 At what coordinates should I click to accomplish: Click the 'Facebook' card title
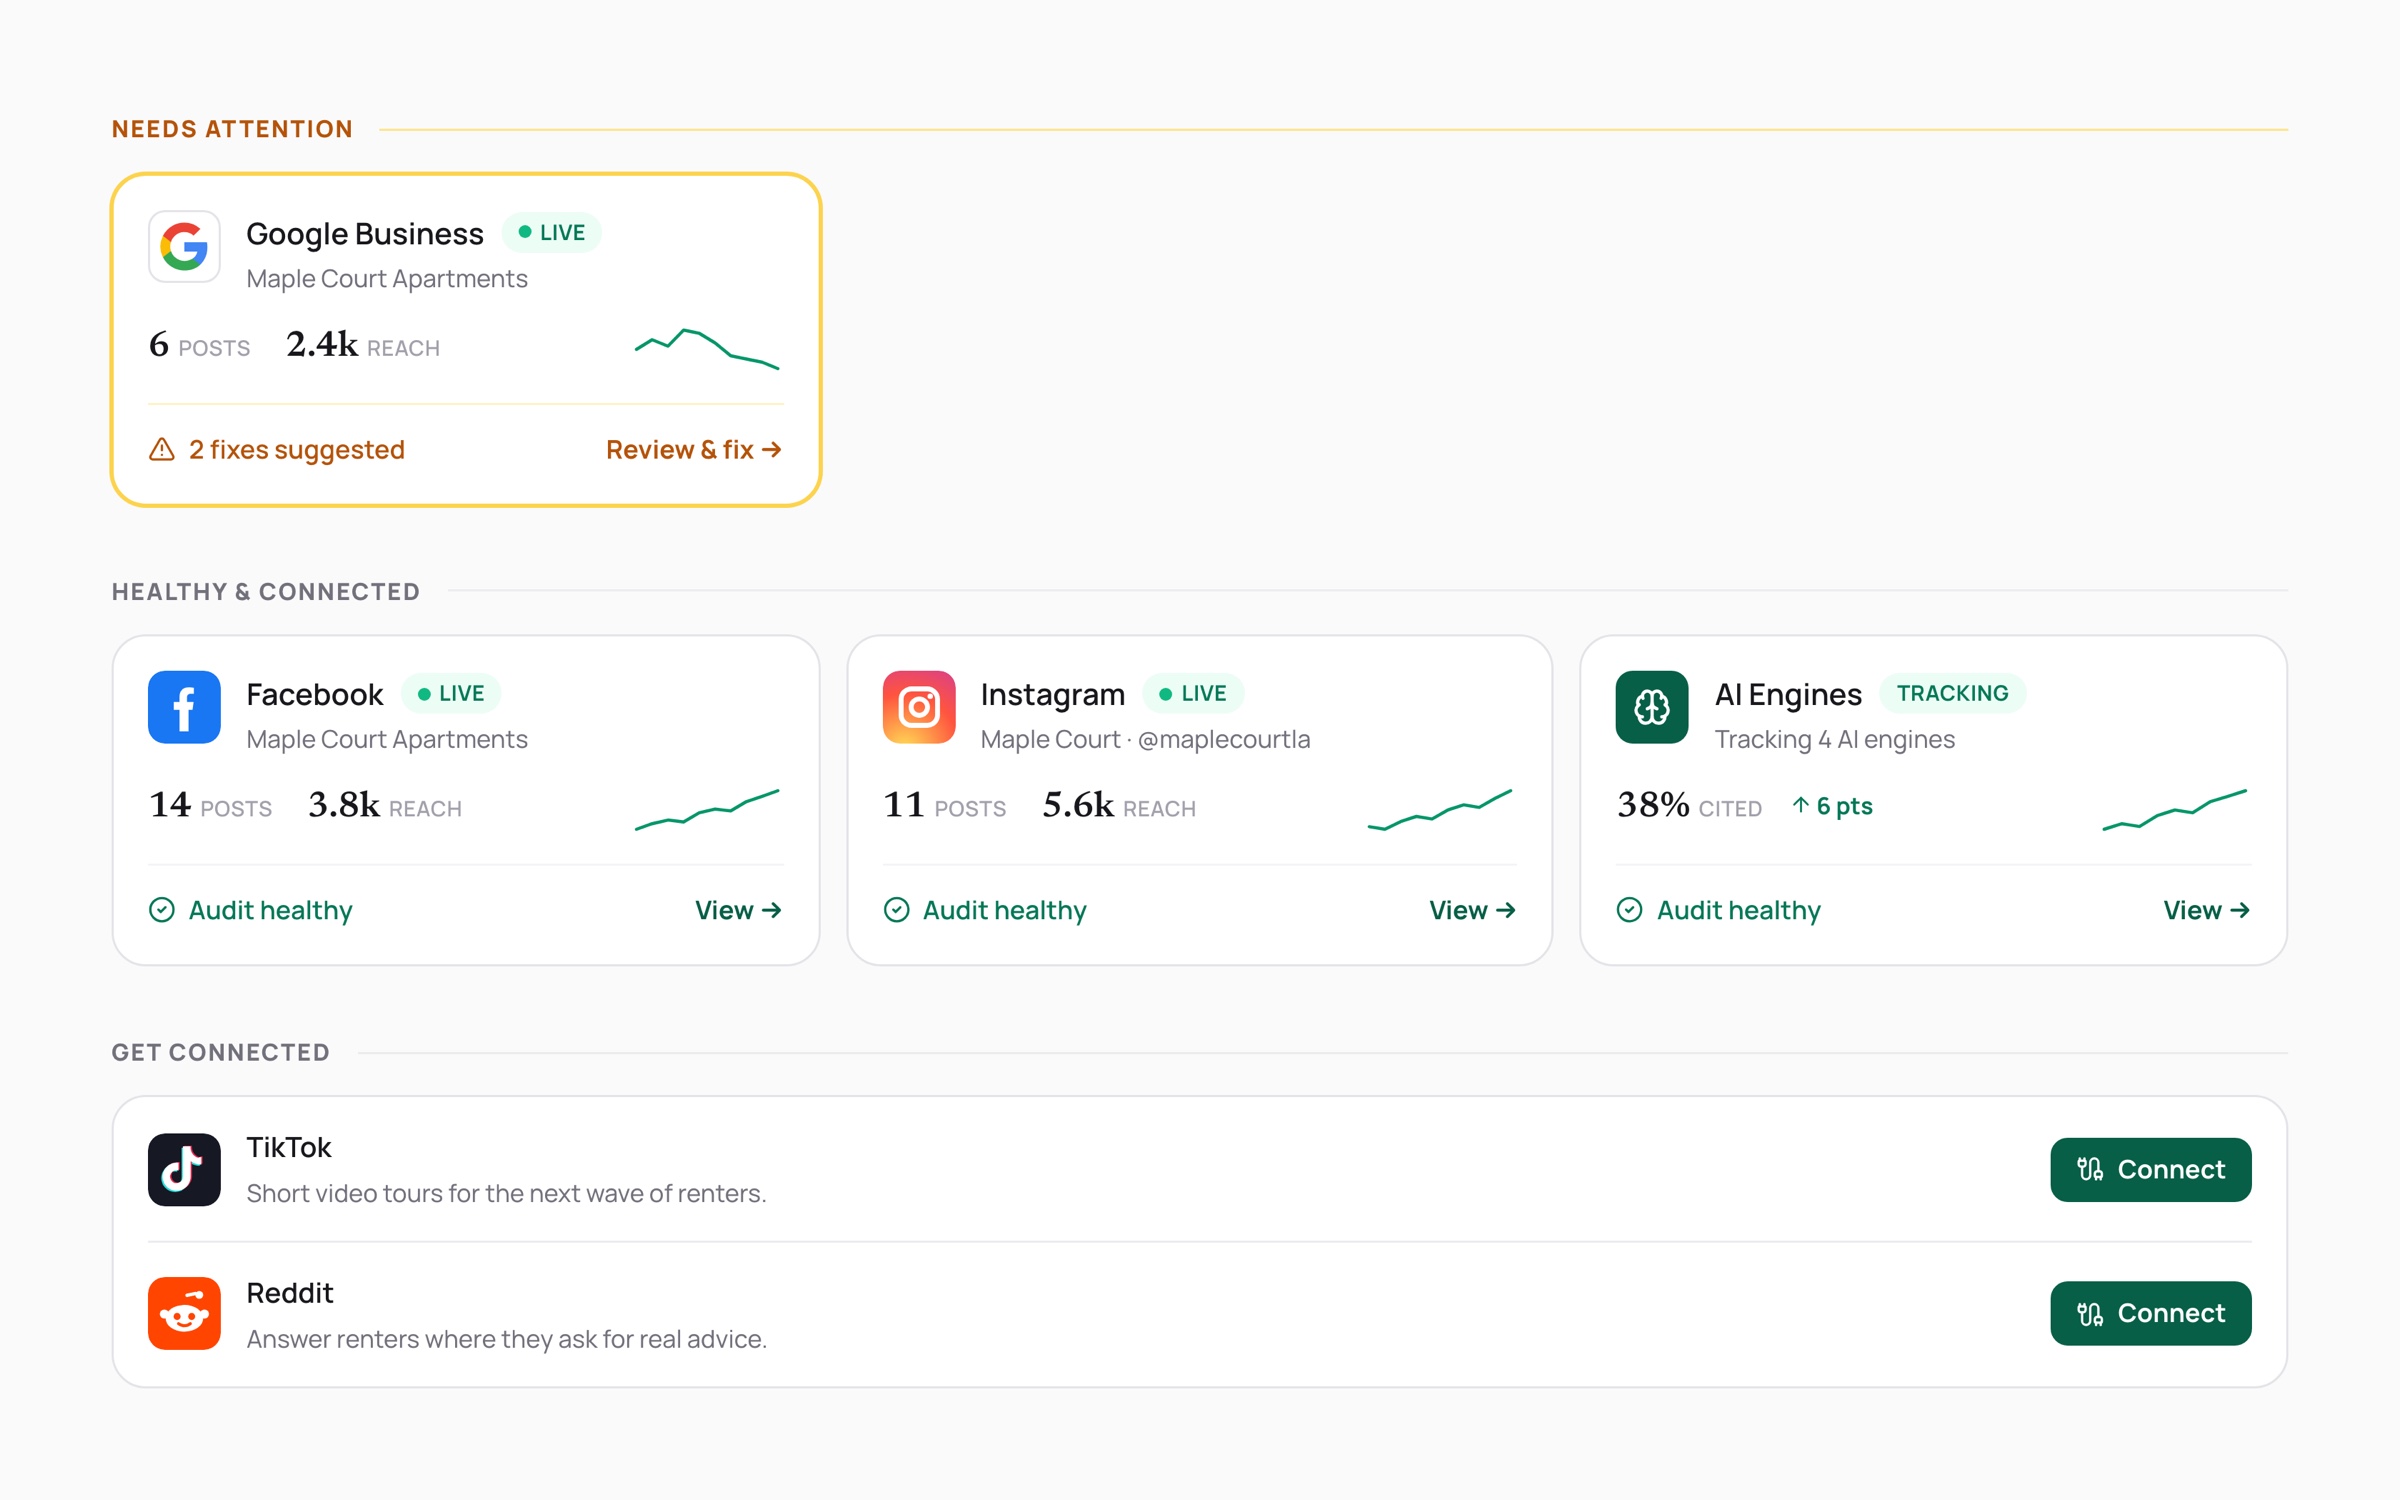click(315, 695)
